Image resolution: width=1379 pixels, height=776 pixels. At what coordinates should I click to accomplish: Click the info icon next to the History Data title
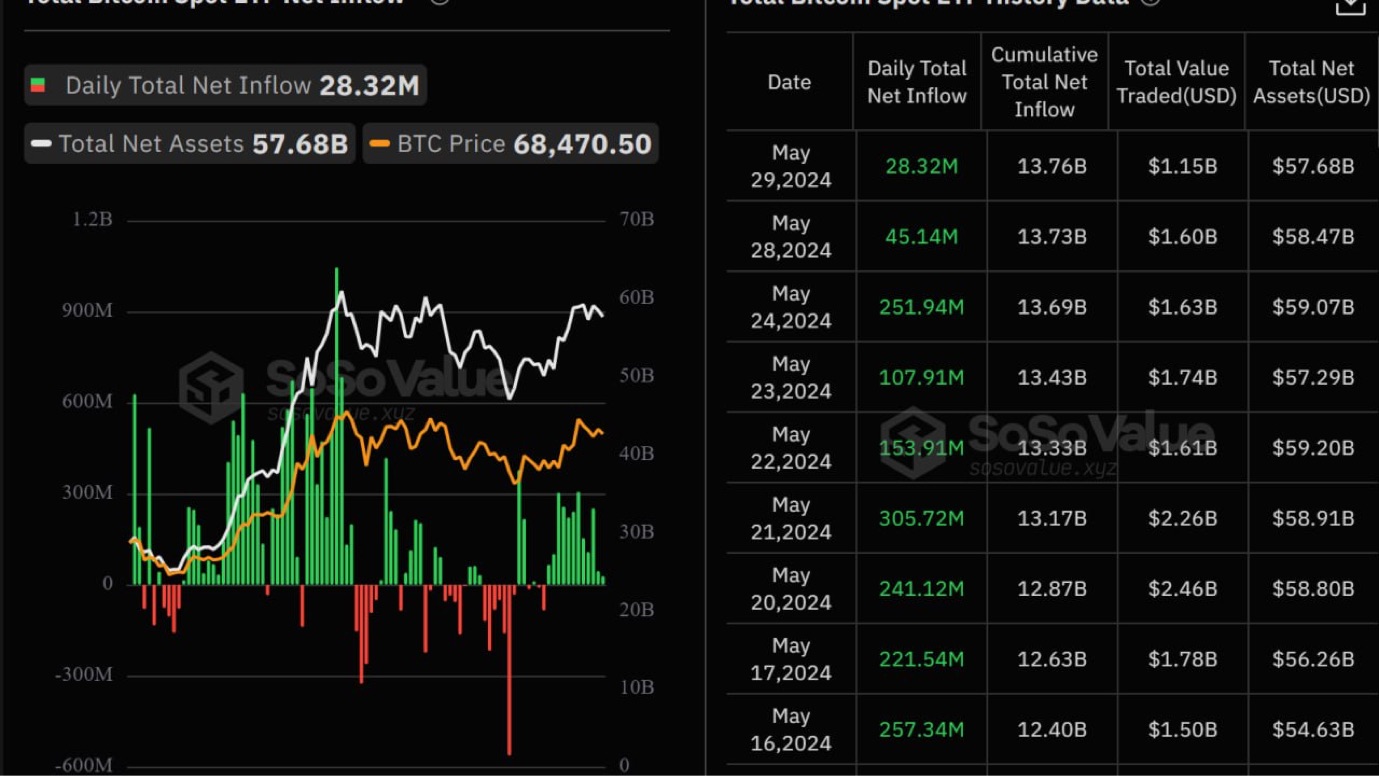tap(1150, 2)
